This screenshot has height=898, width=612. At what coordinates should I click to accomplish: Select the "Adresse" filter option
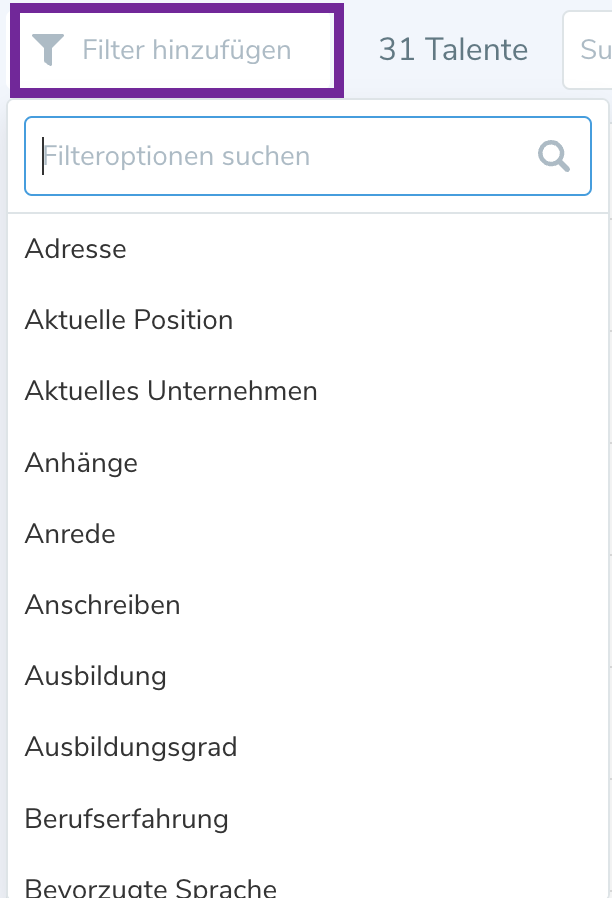point(76,249)
